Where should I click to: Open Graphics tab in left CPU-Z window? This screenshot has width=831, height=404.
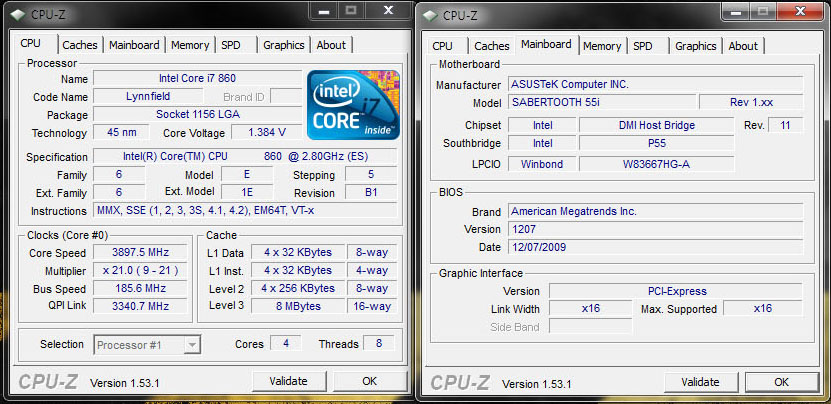(284, 45)
